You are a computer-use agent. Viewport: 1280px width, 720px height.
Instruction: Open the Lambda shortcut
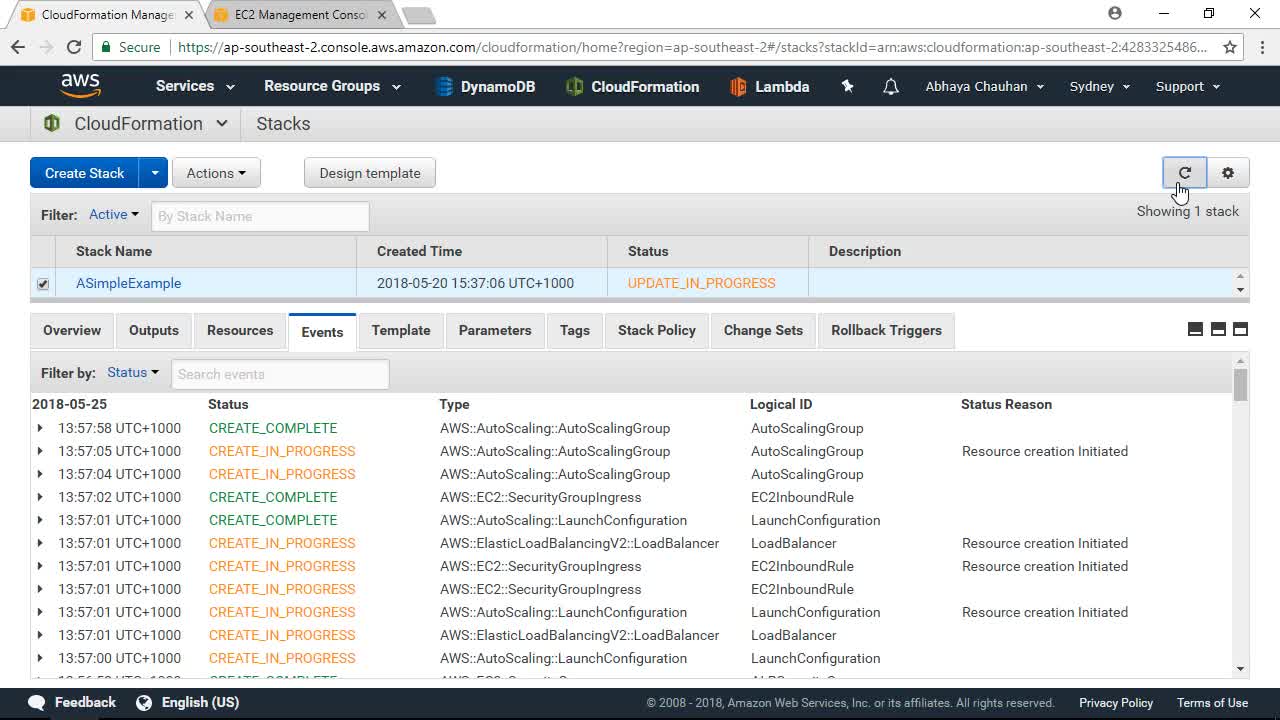769,87
